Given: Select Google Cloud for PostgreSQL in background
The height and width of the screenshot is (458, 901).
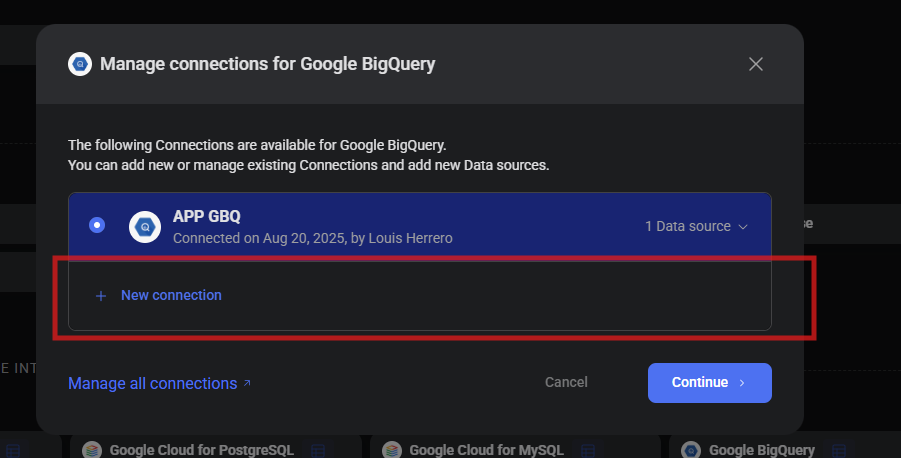Looking at the screenshot, I should point(215,447).
